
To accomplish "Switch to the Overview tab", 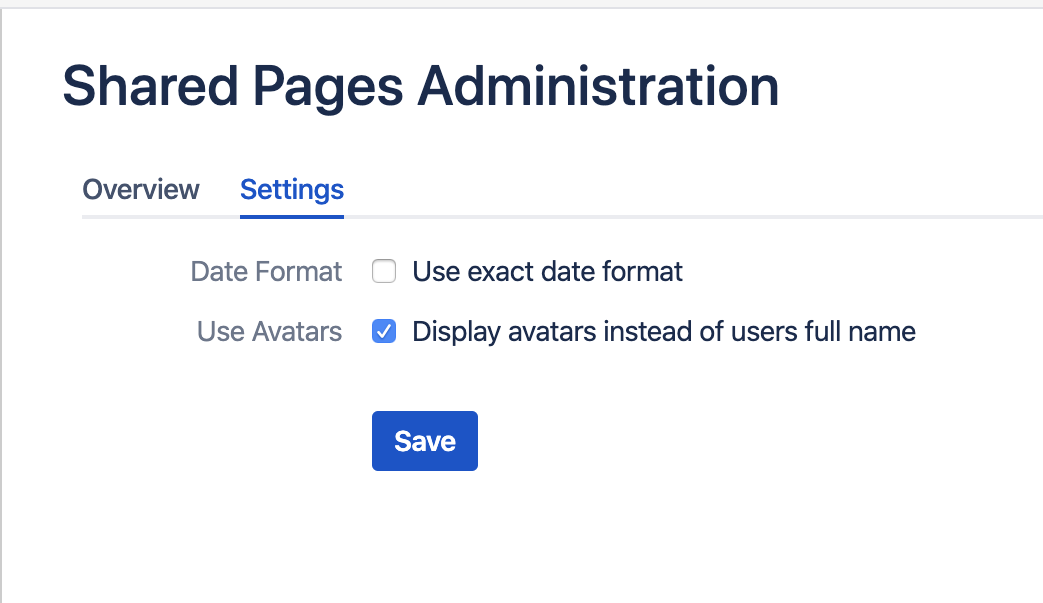I will tap(140, 189).
